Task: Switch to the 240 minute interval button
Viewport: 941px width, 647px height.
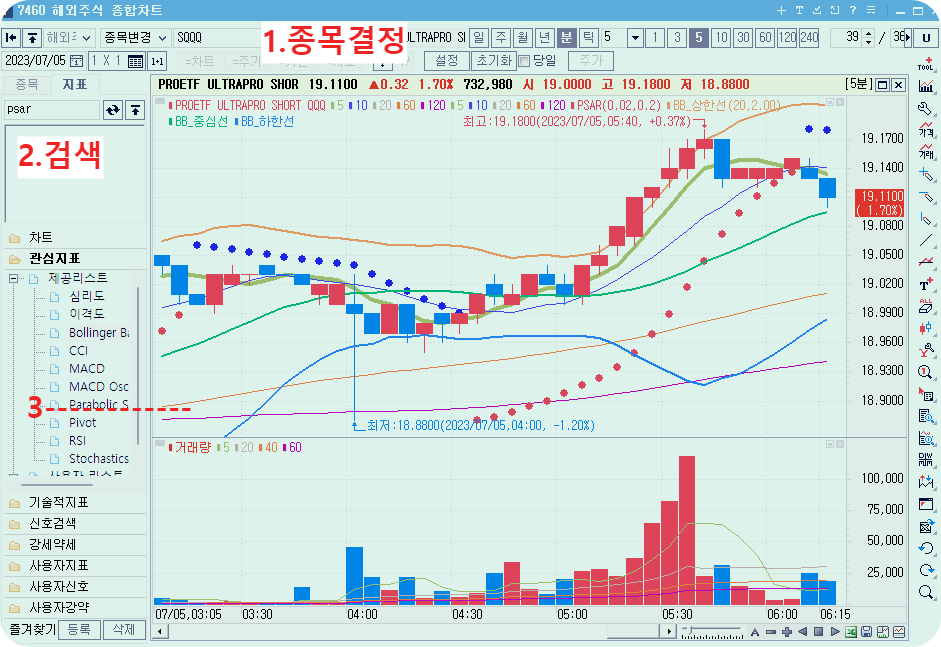Action: click(809, 38)
